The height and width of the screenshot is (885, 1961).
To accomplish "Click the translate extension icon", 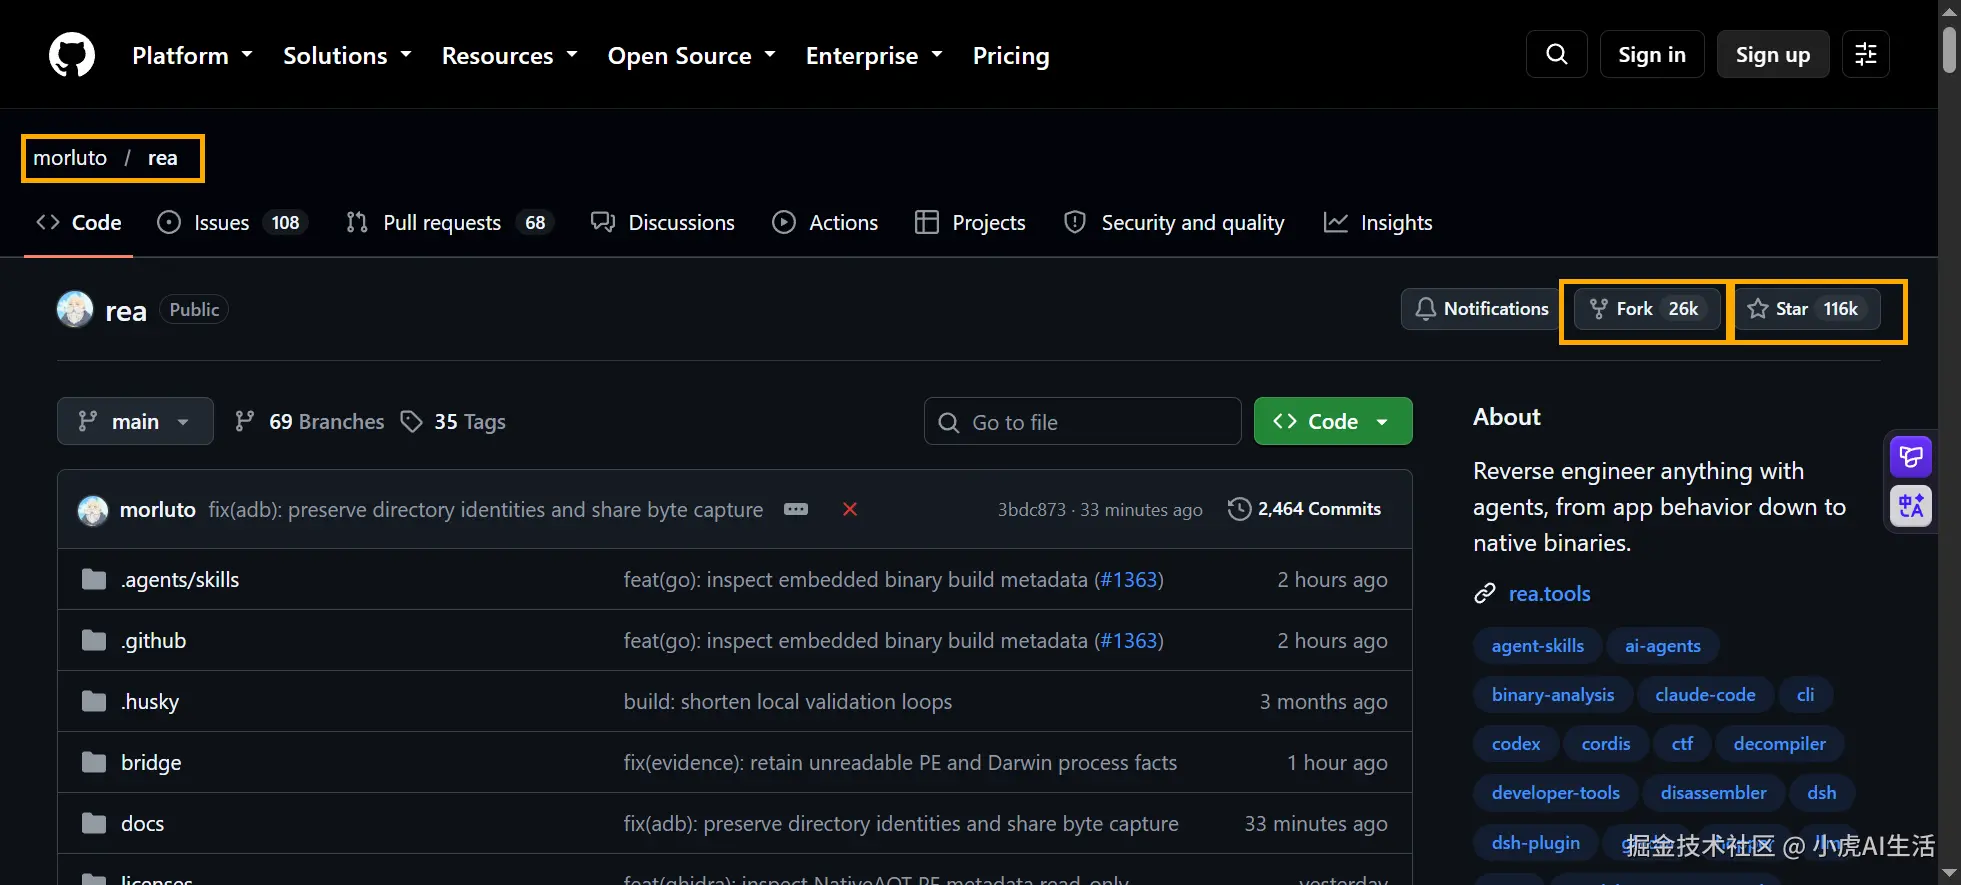I will pos(1911,506).
